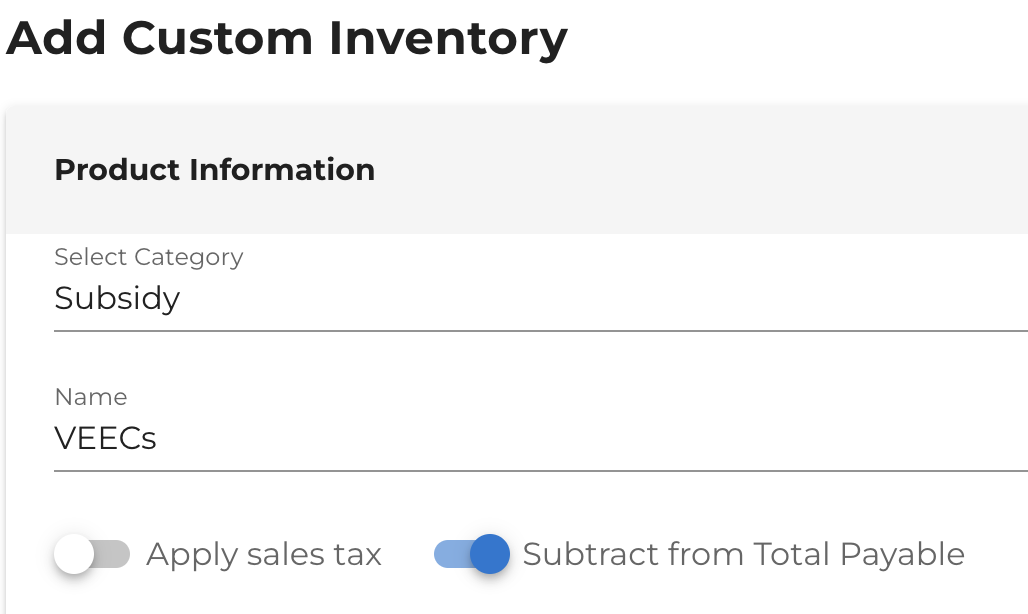Click empty space right of VEECs
The height and width of the screenshot is (614, 1028).
coord(600,438)
